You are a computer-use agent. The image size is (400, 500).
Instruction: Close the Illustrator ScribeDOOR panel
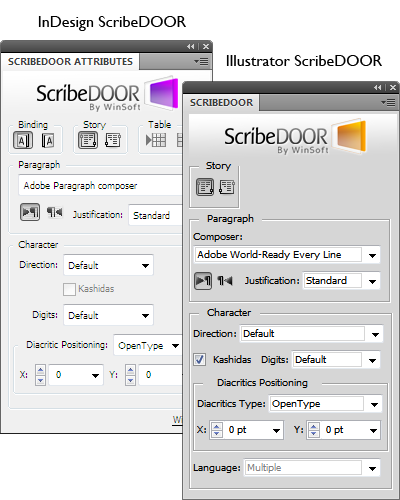pos(393,87)
